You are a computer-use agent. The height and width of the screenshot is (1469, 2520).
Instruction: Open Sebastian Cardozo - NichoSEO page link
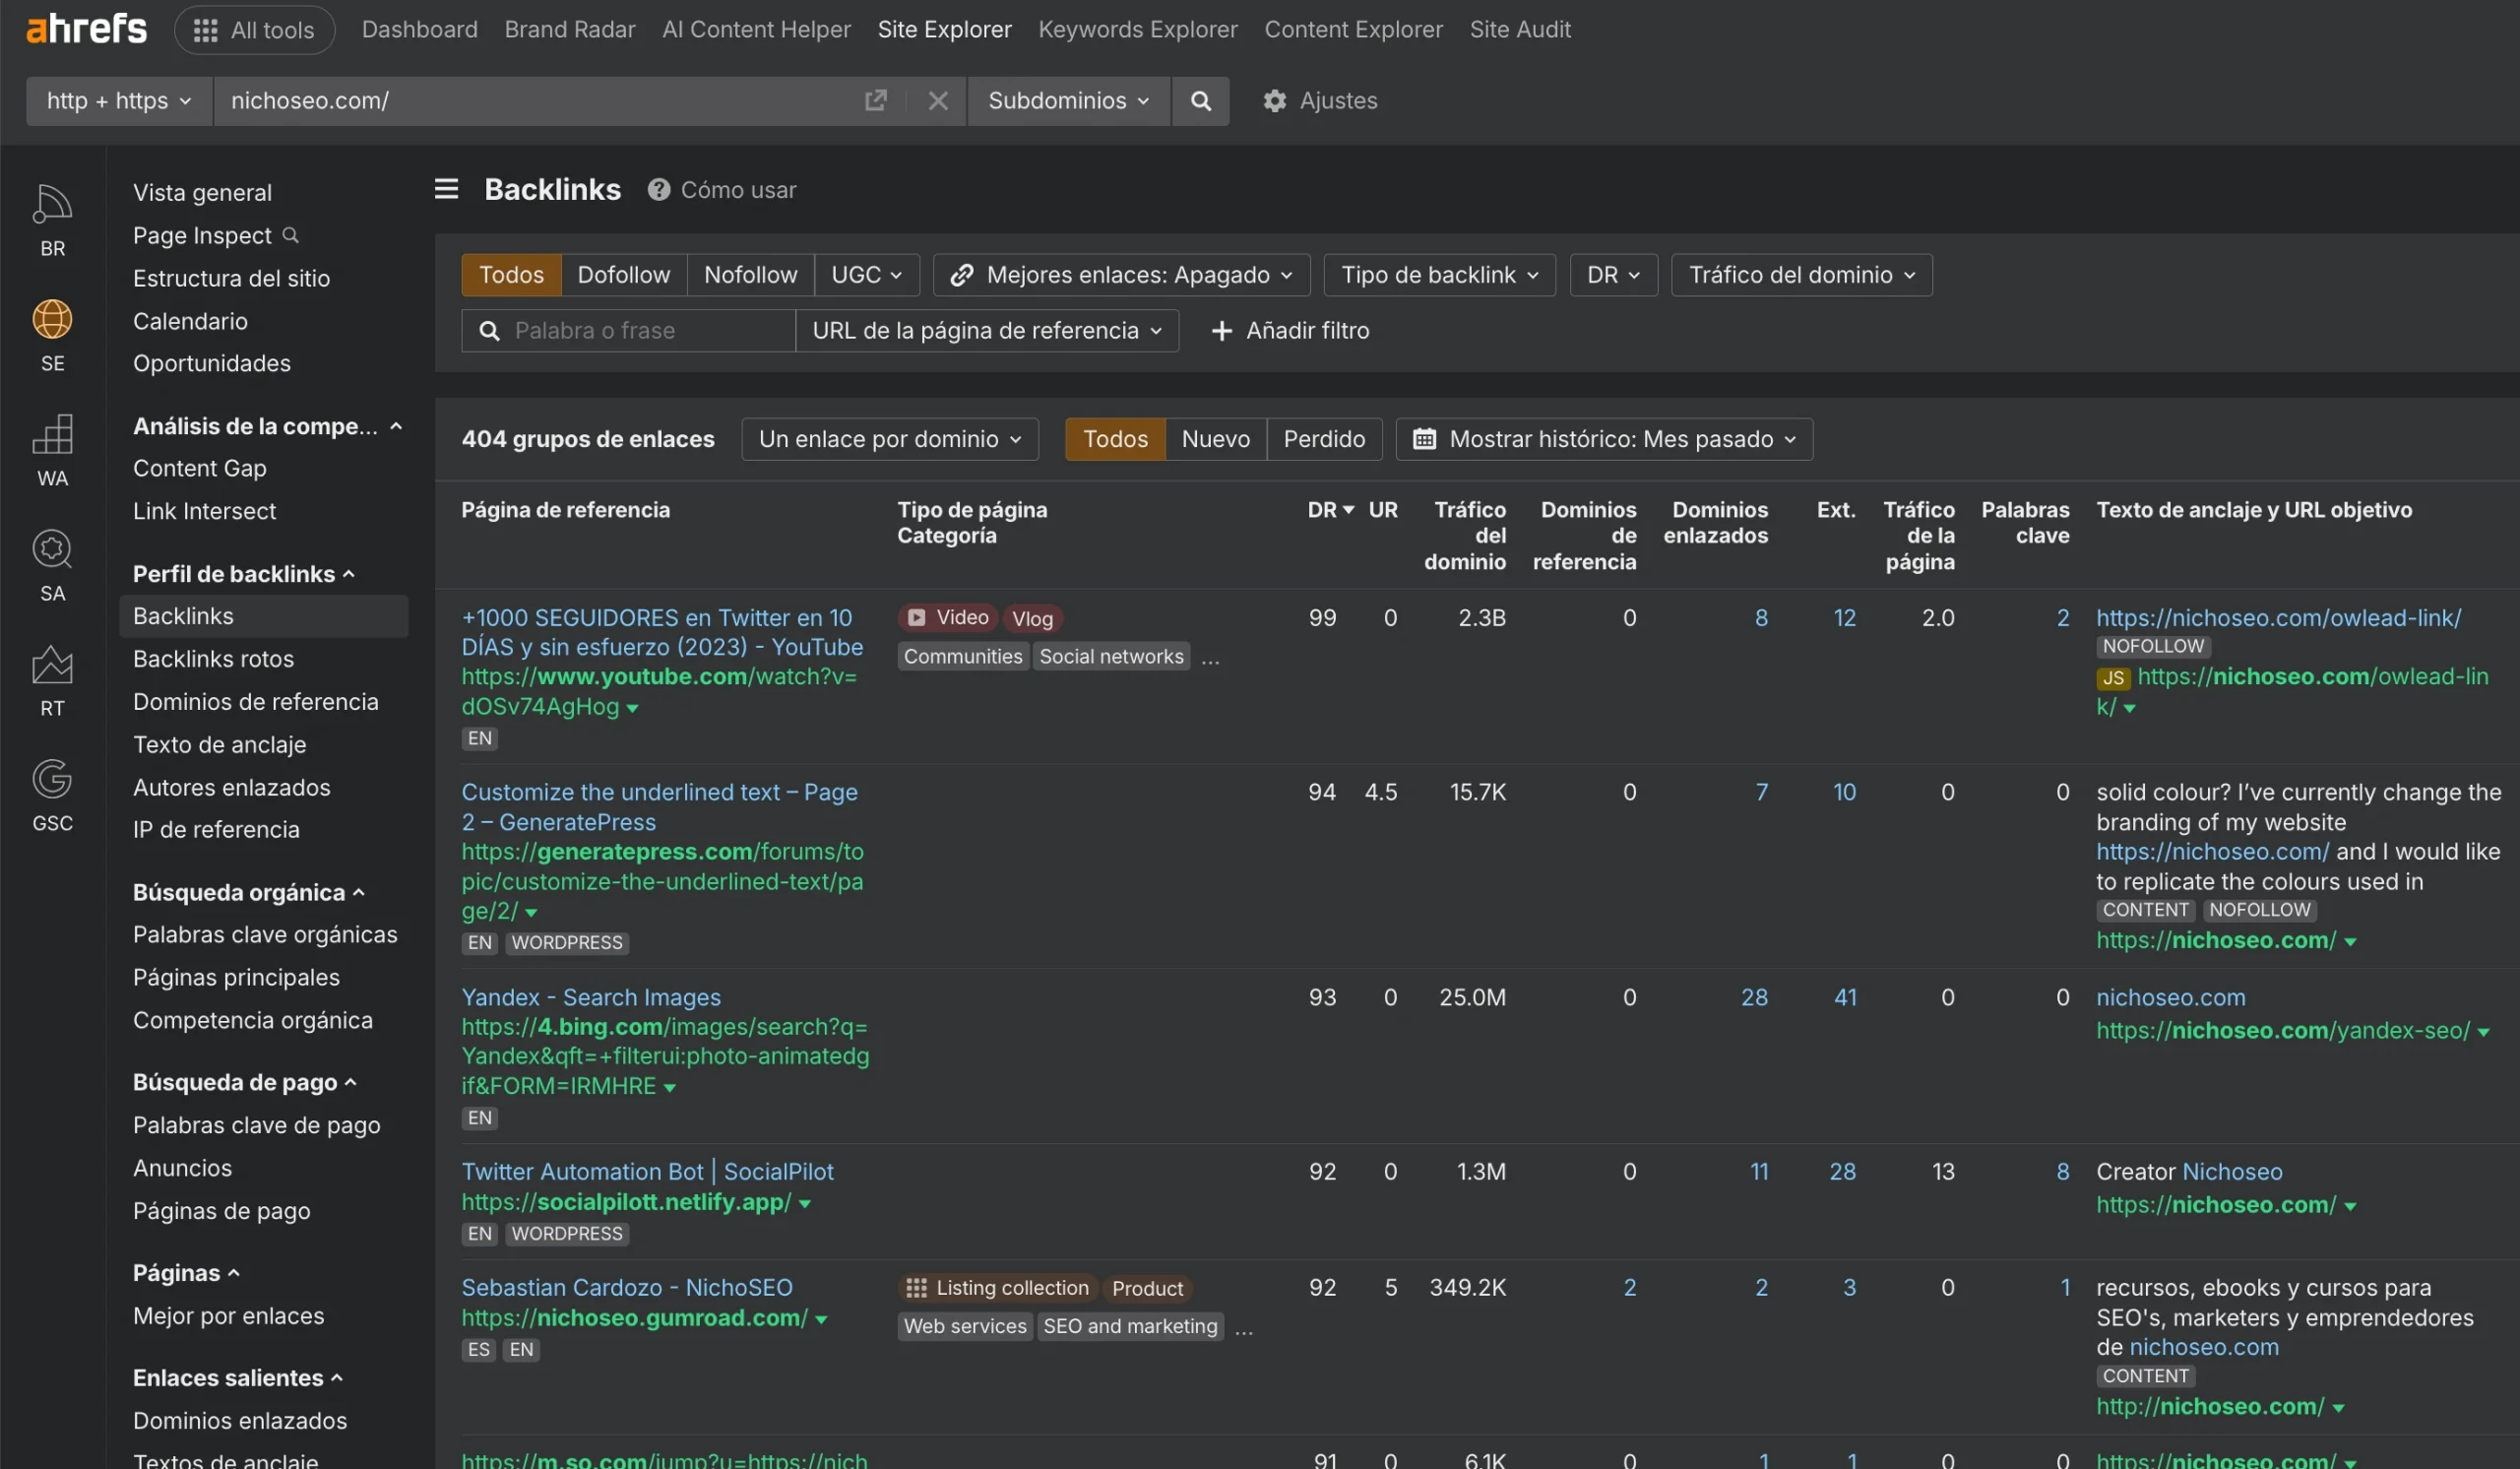pos(627,1288)
